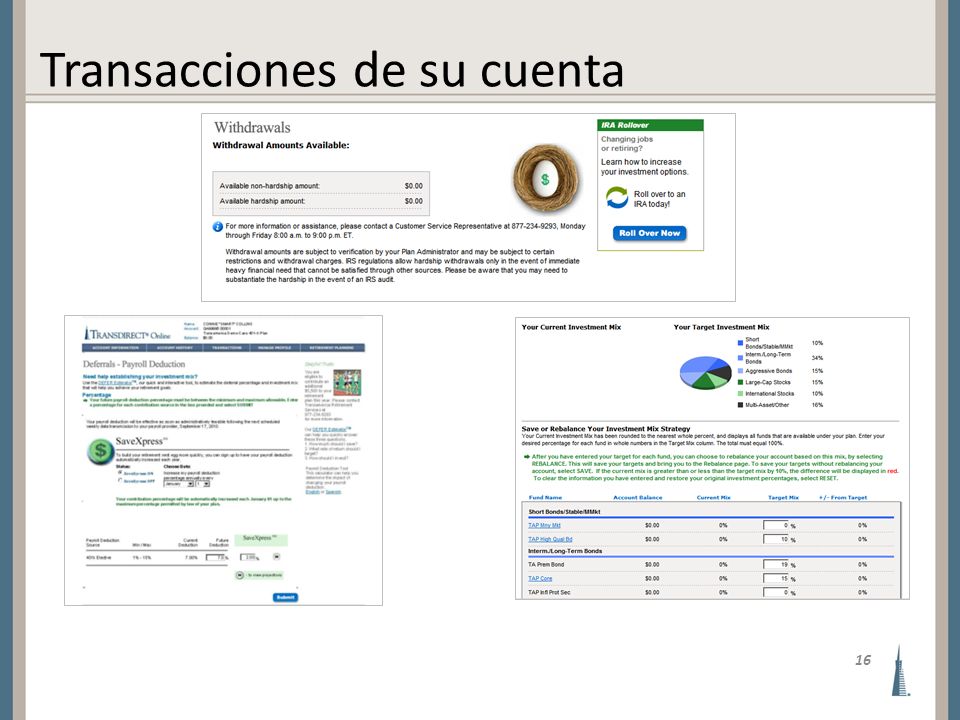Image resolution: width=960 pixels, height=720 pixels.
Task: Click the SaveXpress percentage input field
Action: pyautogui.click(x=249, y=557)
